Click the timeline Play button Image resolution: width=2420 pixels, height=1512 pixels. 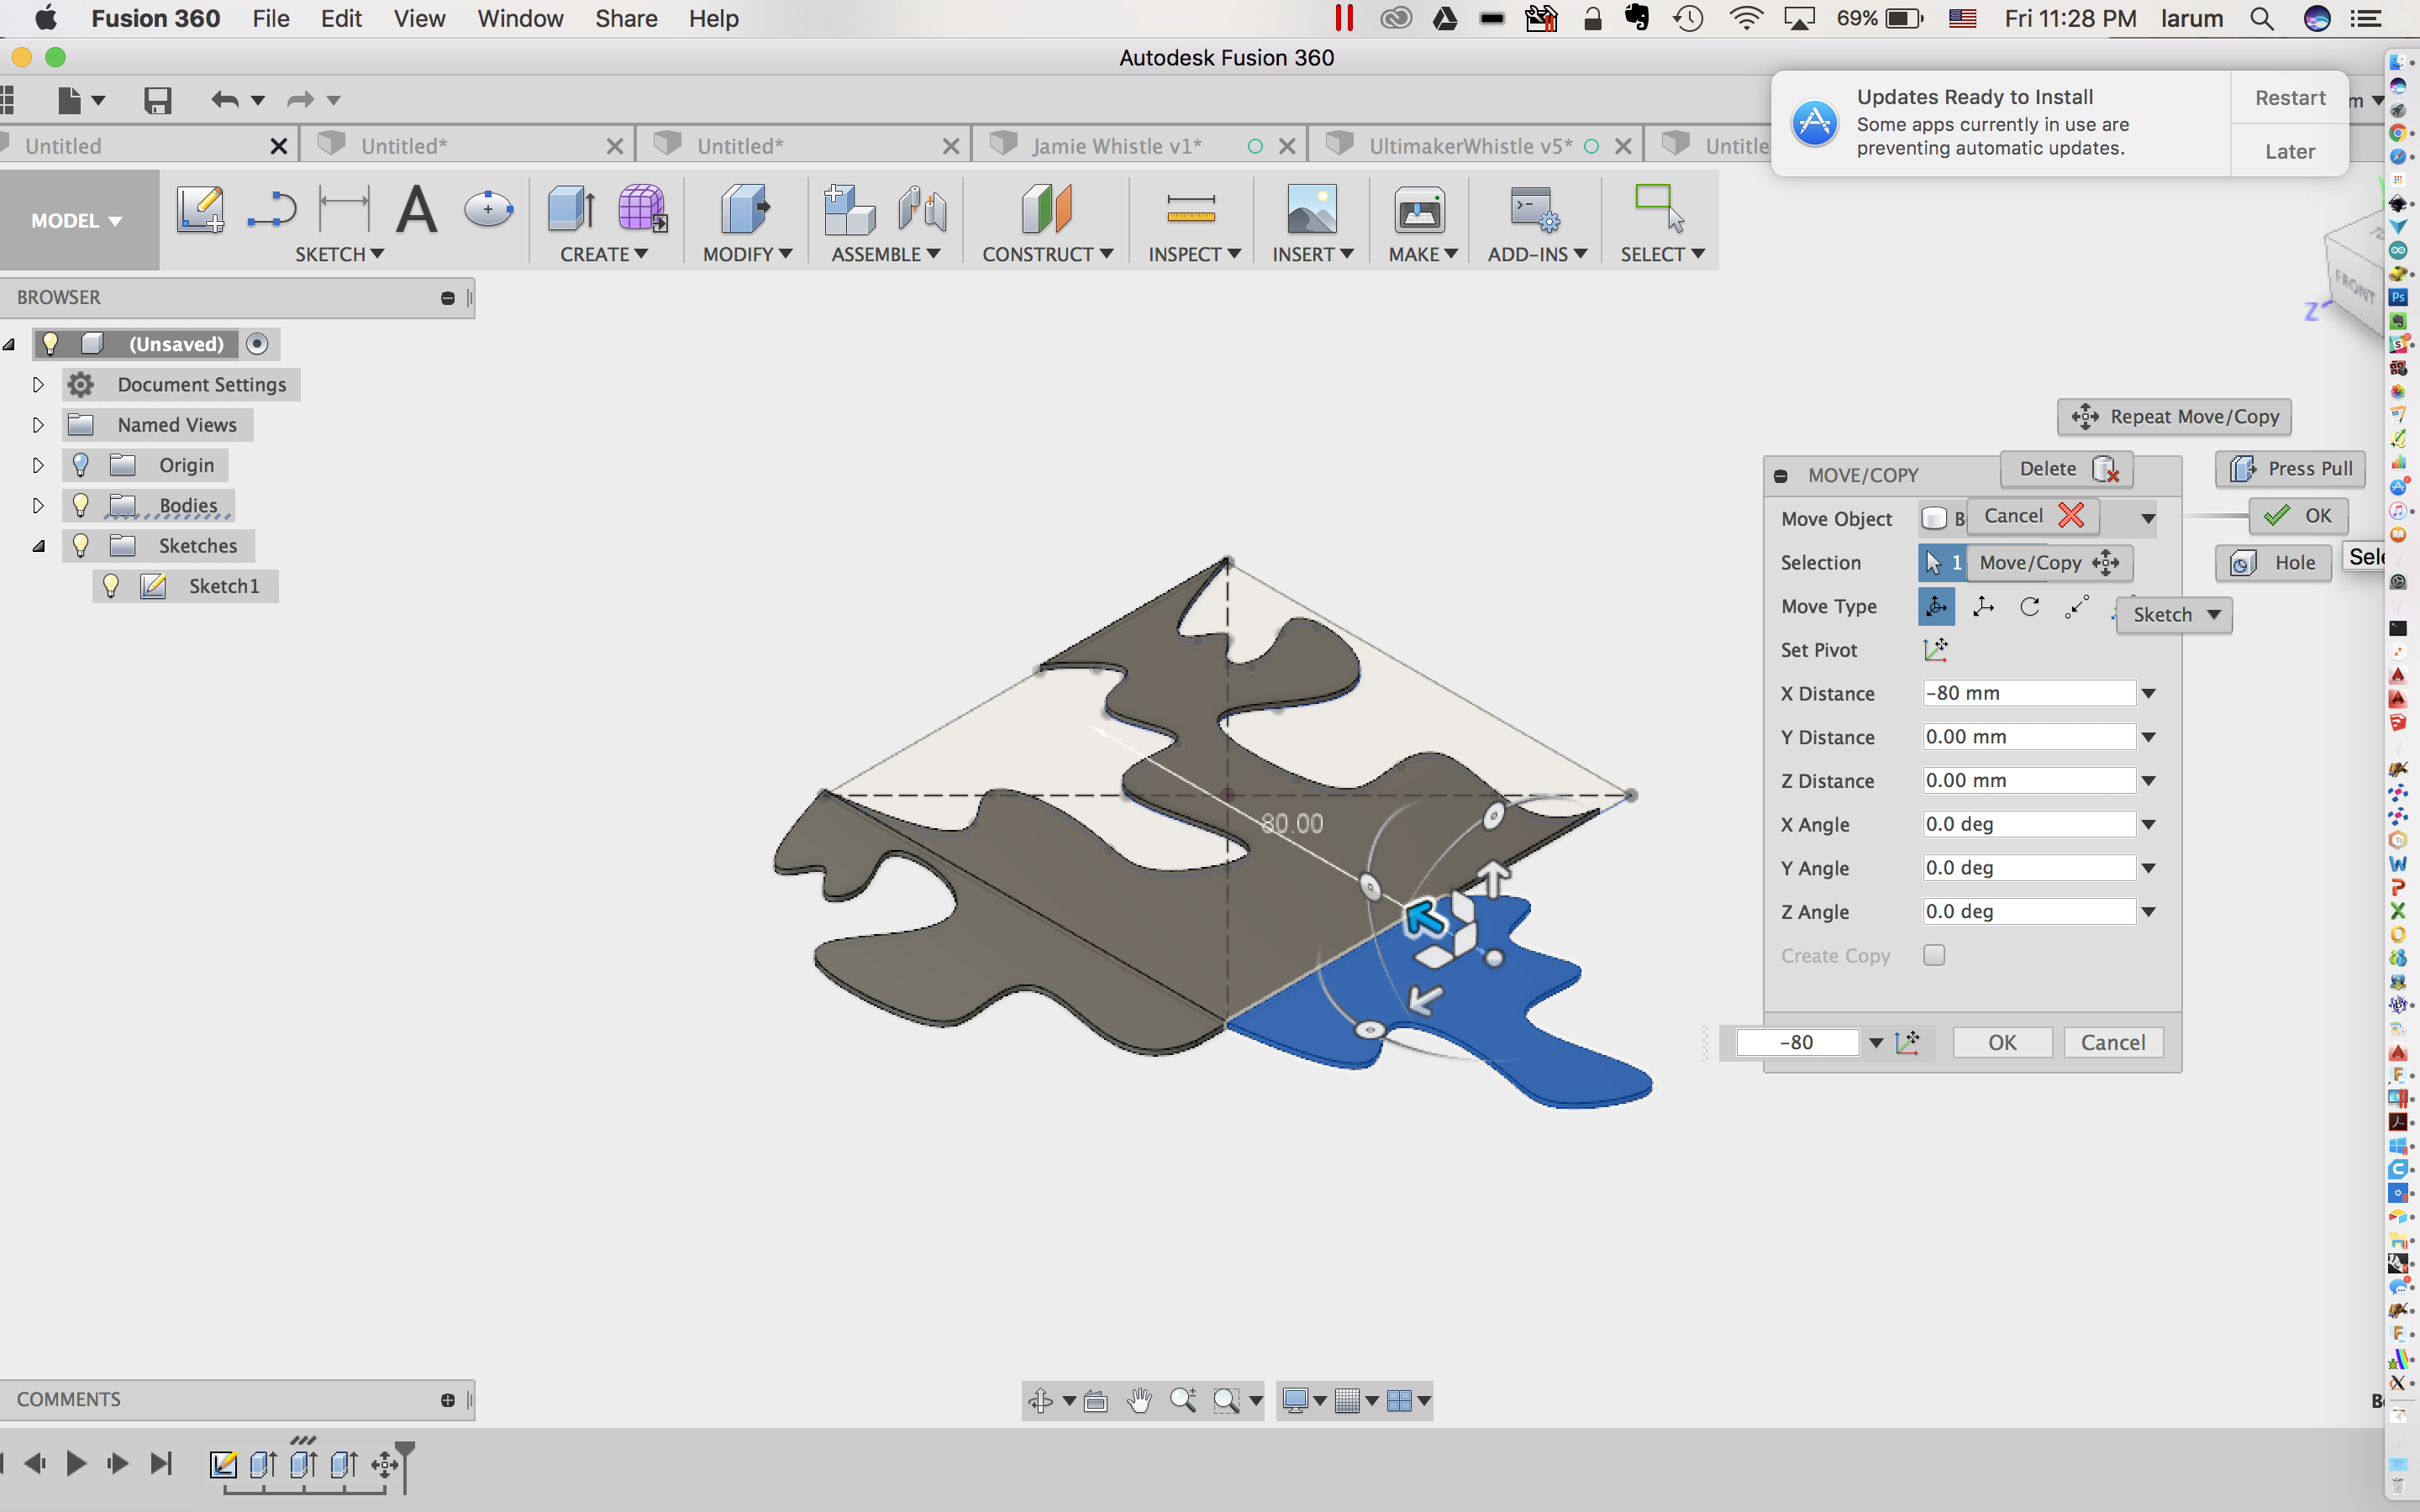coord(76,1464)
